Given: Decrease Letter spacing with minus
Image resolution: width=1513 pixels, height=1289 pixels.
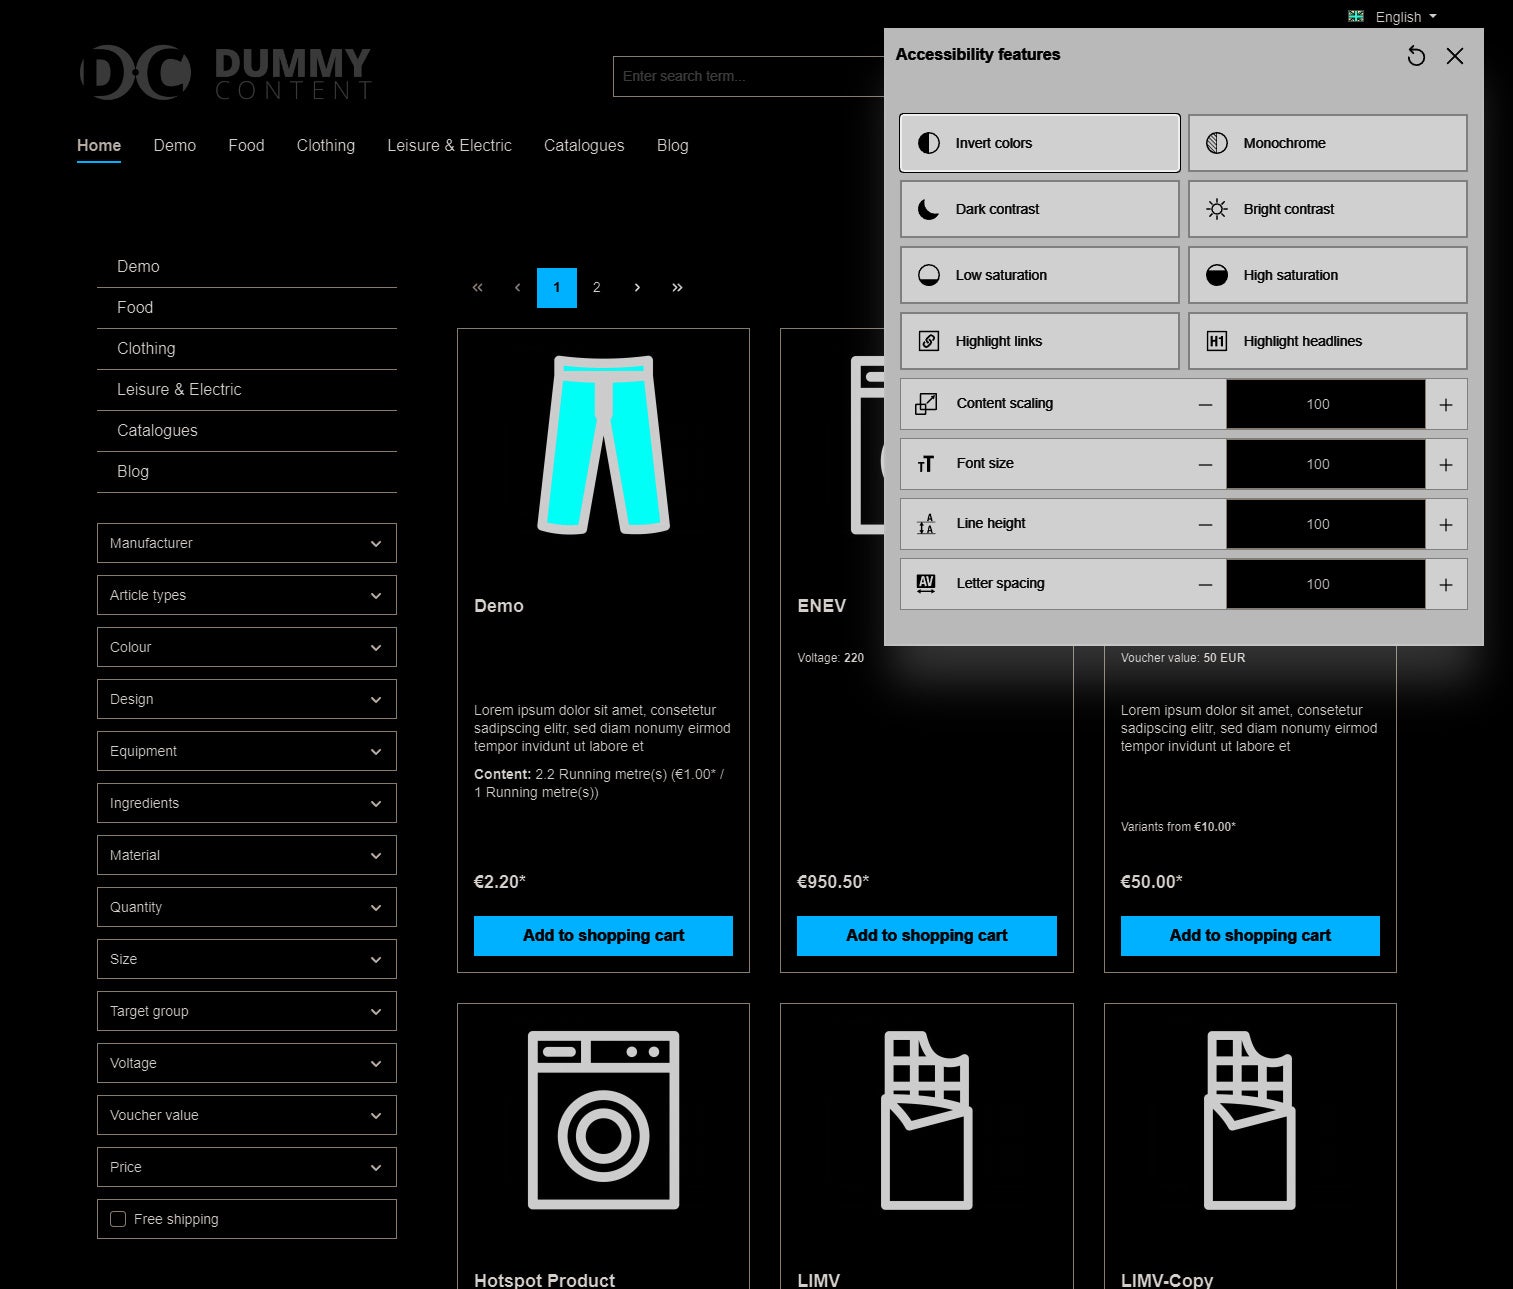Looking at the screenshot, I should tap(1206, 585).
